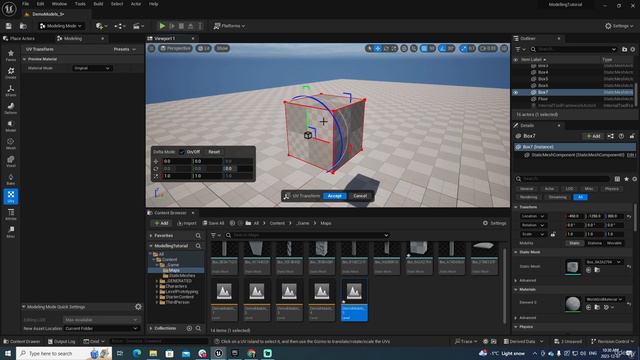
Task: Collapse the Materials section in Details
Action: 516,289
